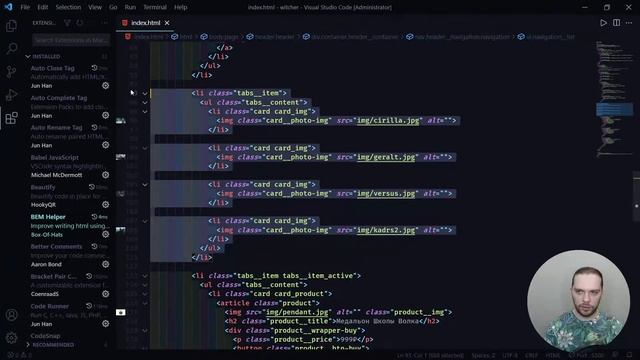Open the editor more actions ellipsis

[x=629, y=23]
